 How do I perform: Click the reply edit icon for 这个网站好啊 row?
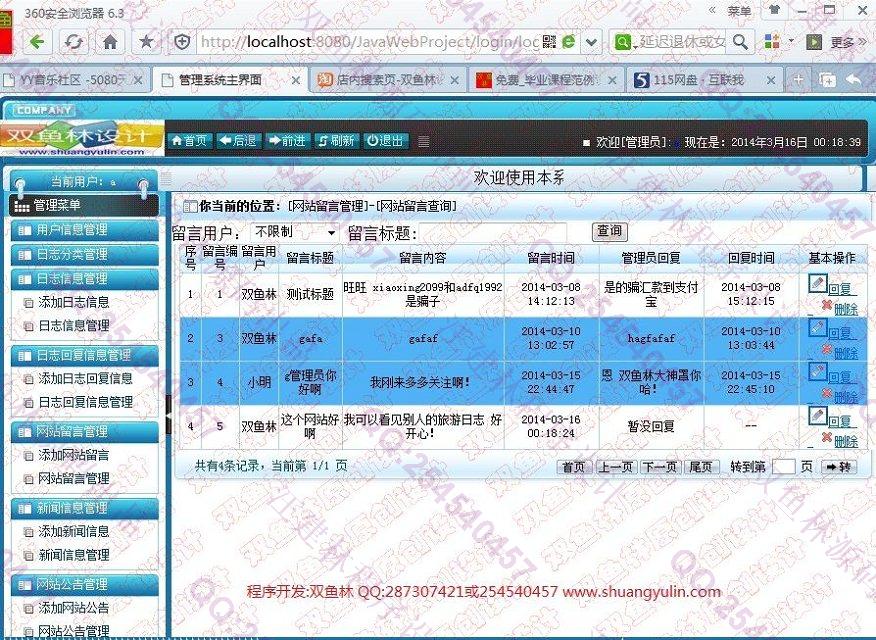pos(817,415)
